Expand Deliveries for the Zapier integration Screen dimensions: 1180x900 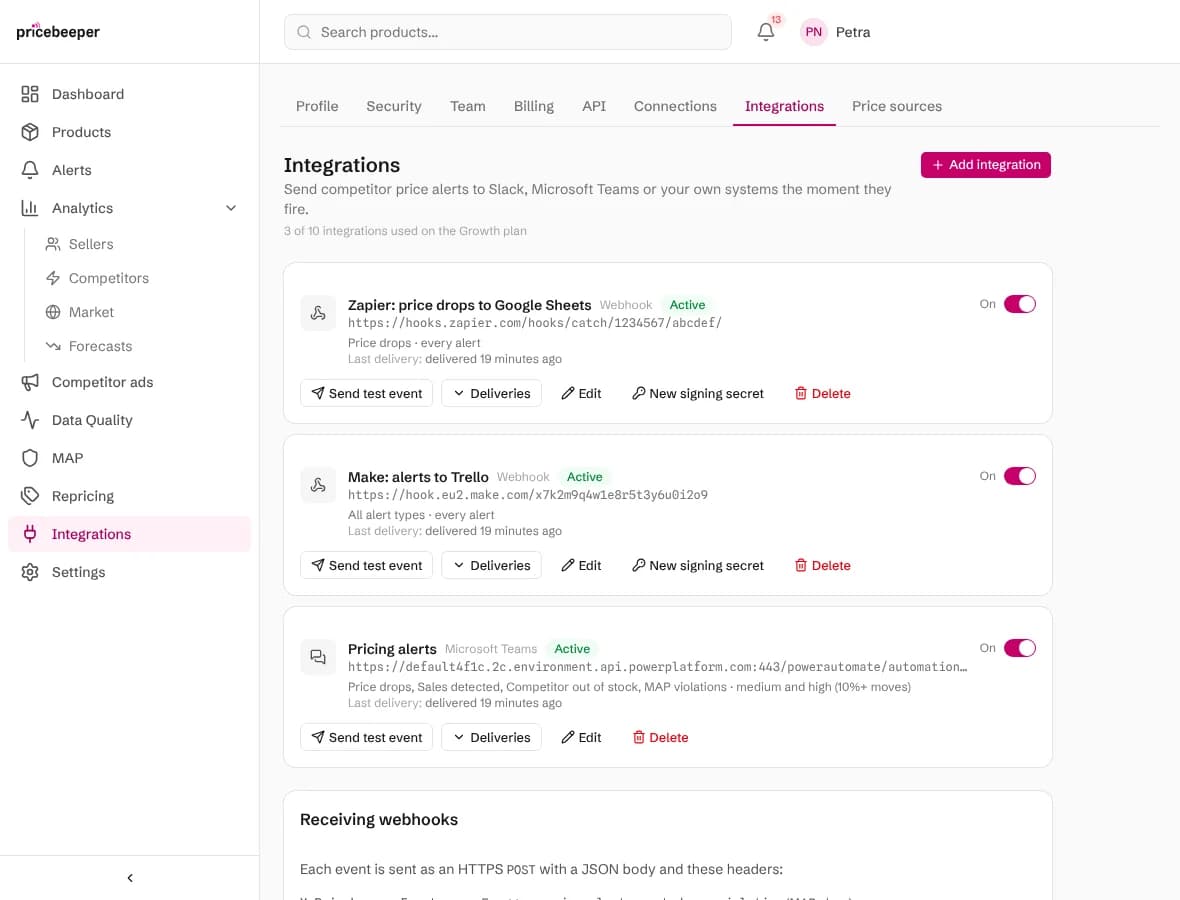tap(491, 394)
